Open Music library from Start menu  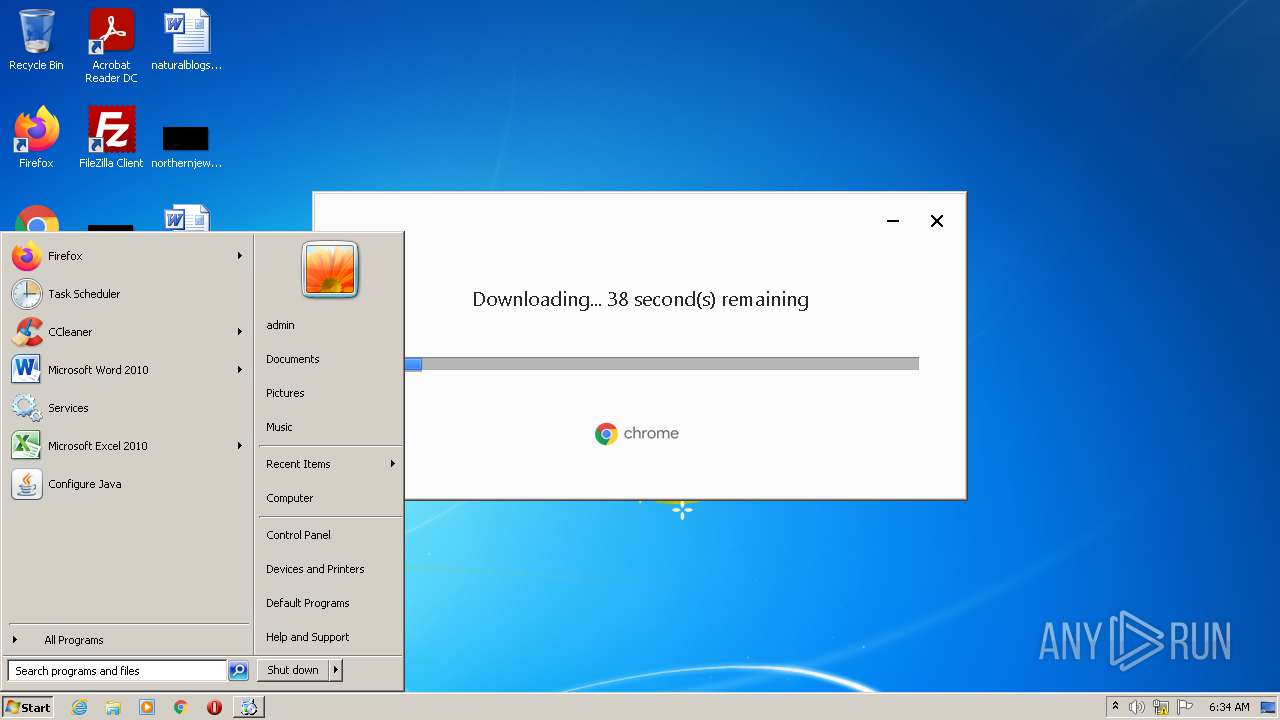(330, 427)
